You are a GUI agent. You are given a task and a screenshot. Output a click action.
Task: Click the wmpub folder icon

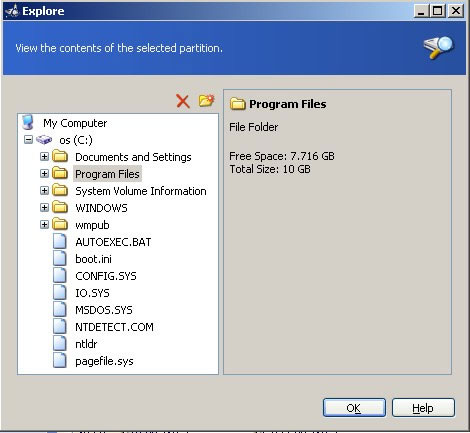(x=60, y=224)
